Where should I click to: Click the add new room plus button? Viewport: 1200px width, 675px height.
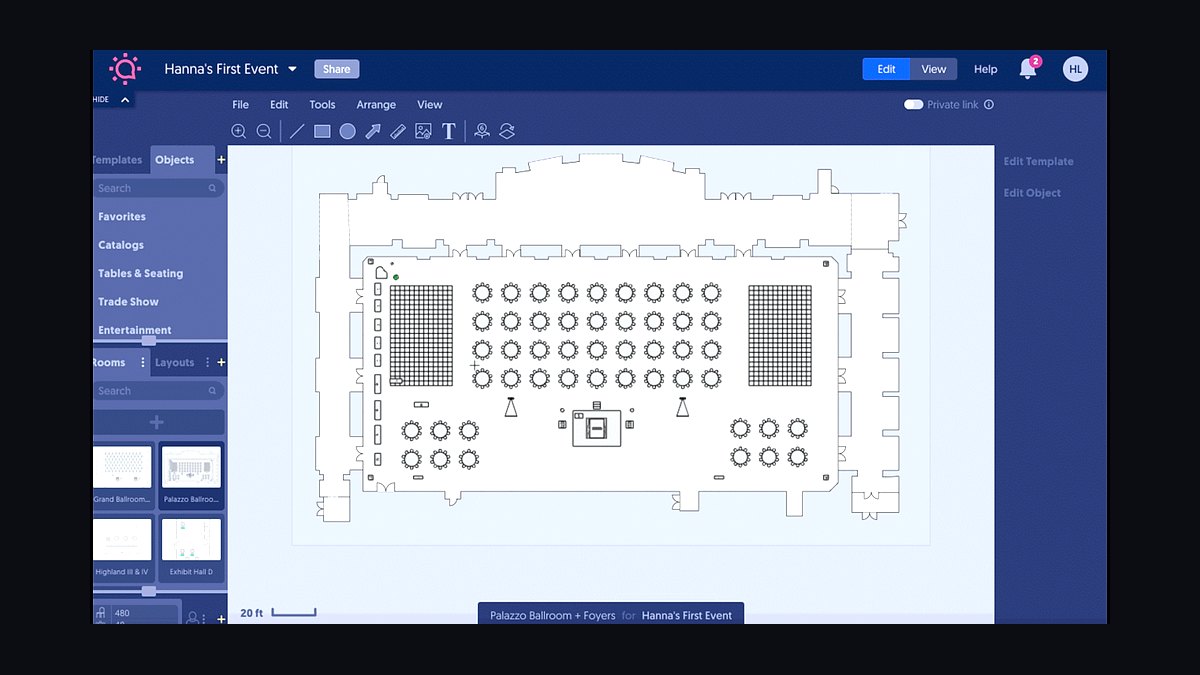[159, 422]
